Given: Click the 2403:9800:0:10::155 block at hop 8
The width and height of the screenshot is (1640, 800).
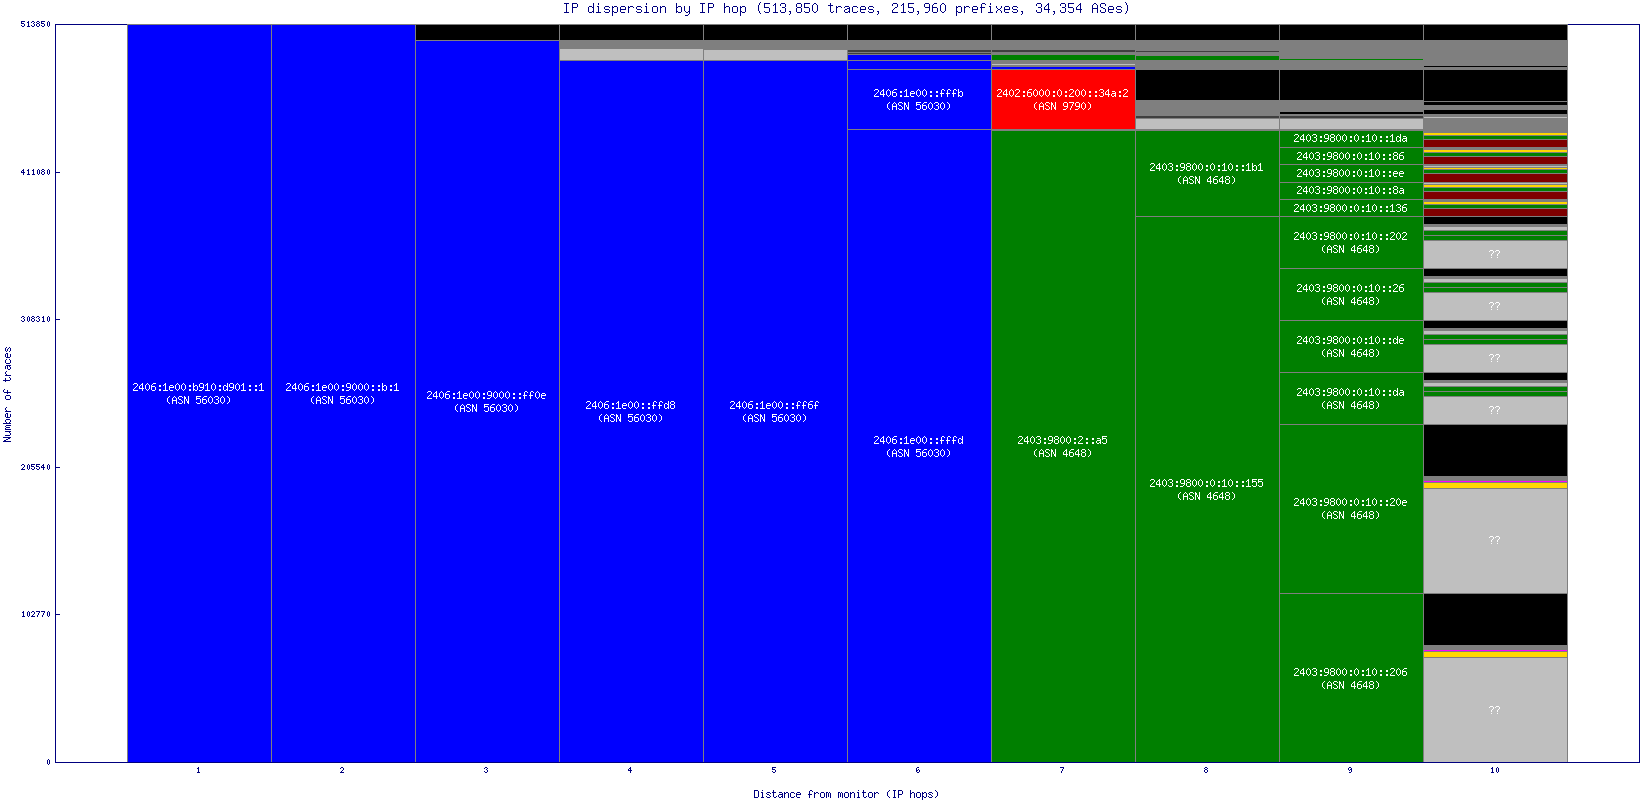Looking at the screenshot, I should 1207,489.
